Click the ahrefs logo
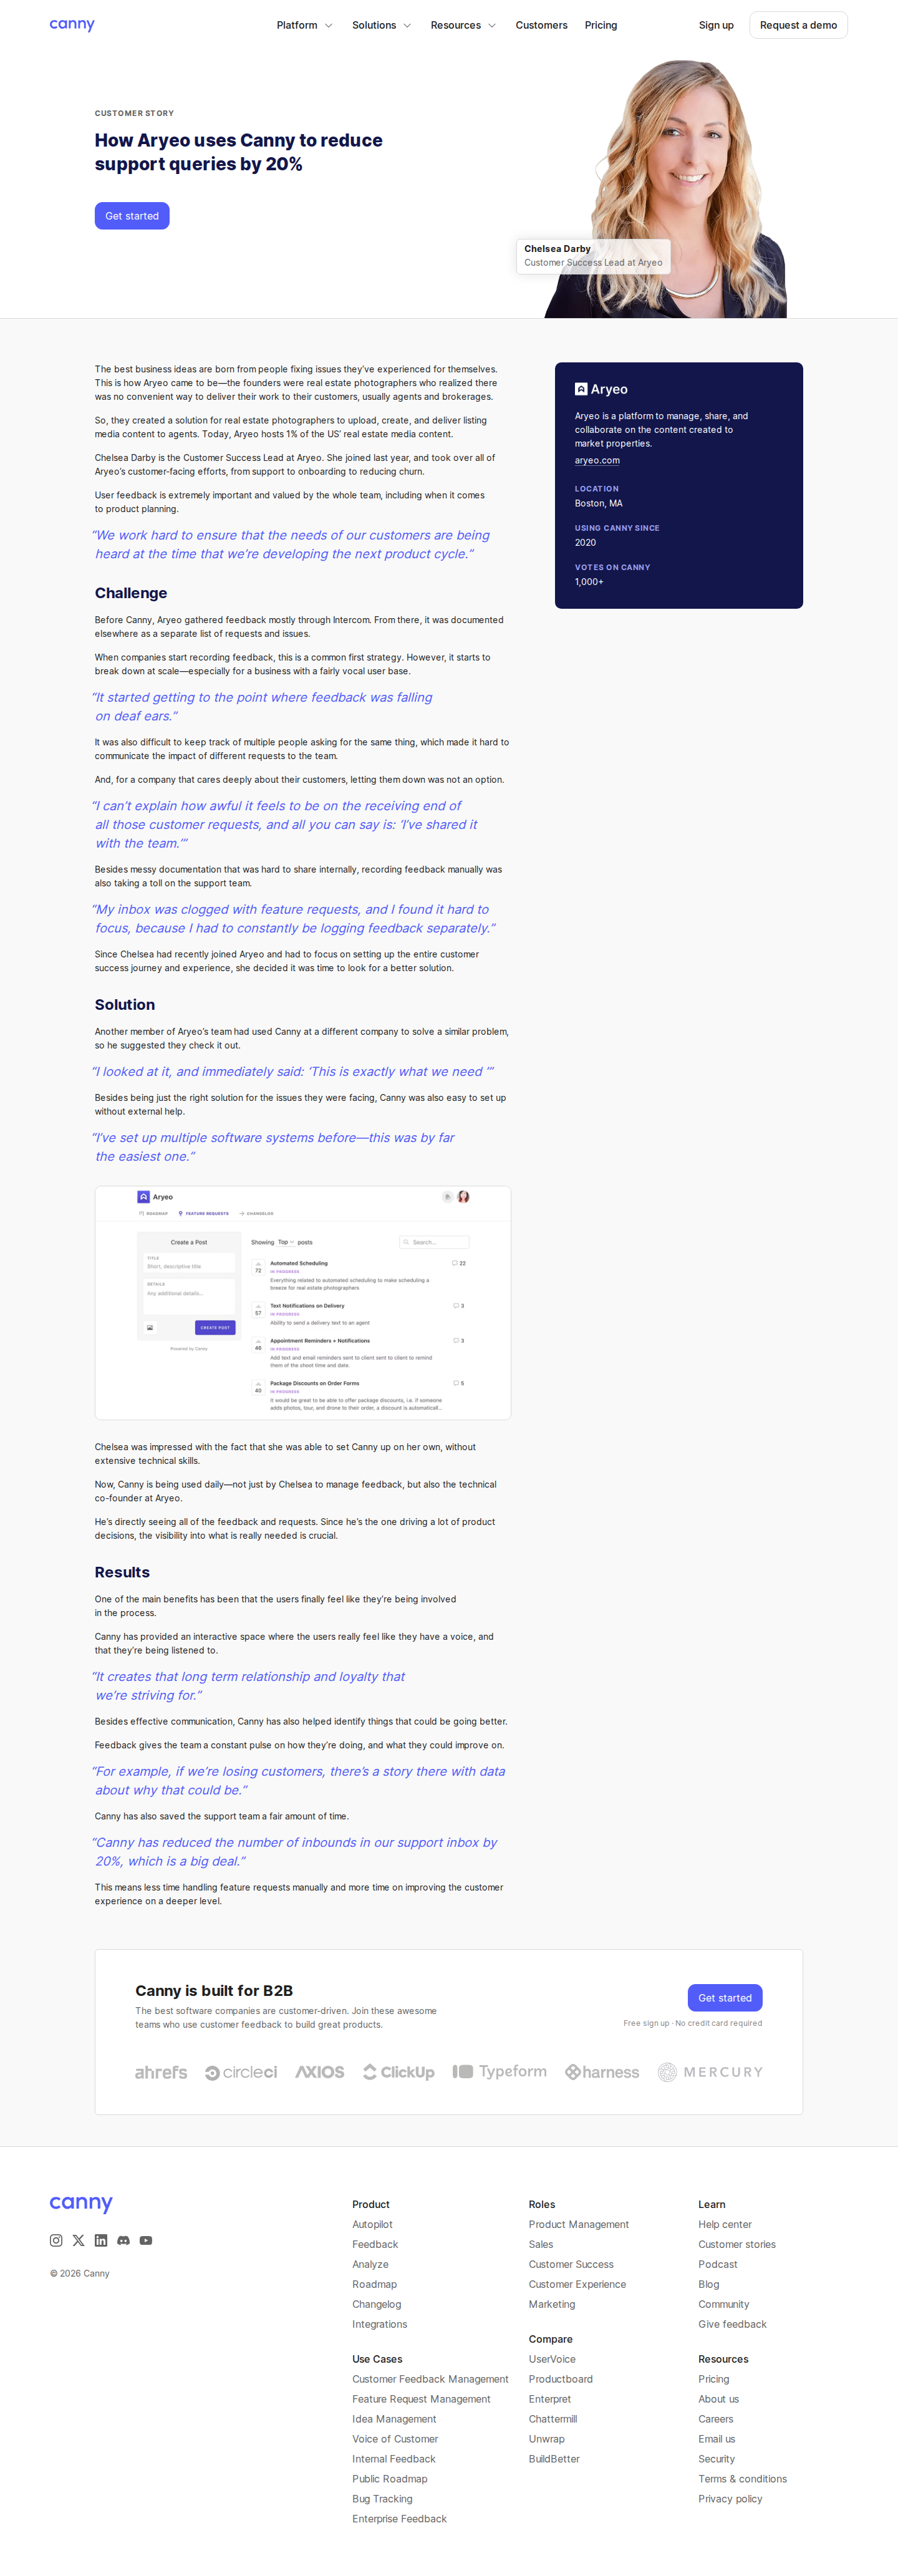The width and height of the screenshot is (898, 2576). [161, 2072]
